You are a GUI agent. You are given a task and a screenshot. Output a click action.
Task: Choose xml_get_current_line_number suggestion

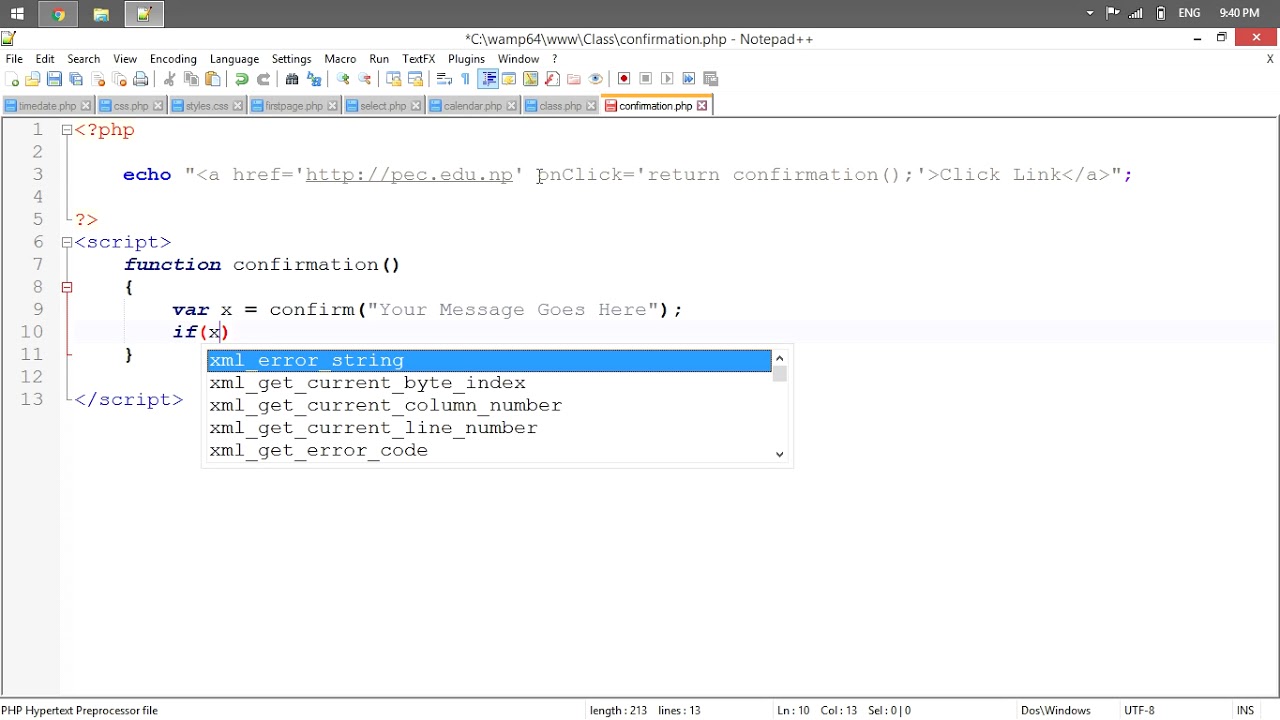coord(489,428)
